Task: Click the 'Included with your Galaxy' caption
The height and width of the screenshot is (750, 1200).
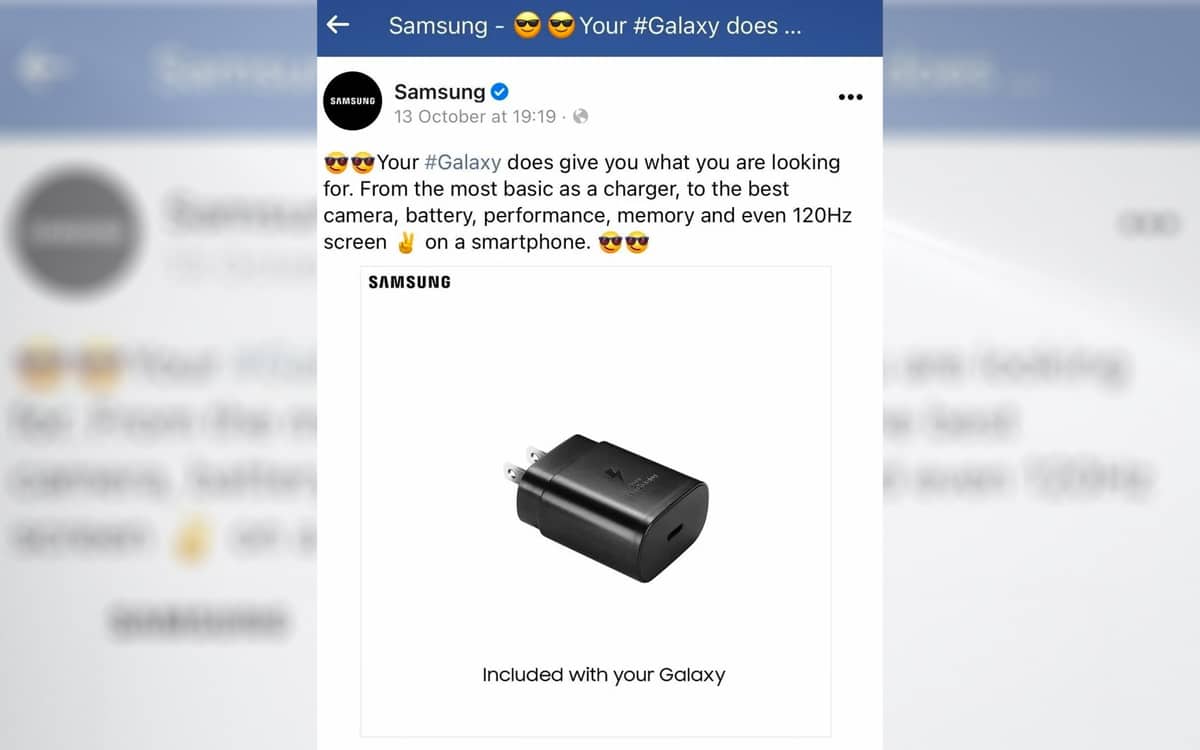Action: 603,675
